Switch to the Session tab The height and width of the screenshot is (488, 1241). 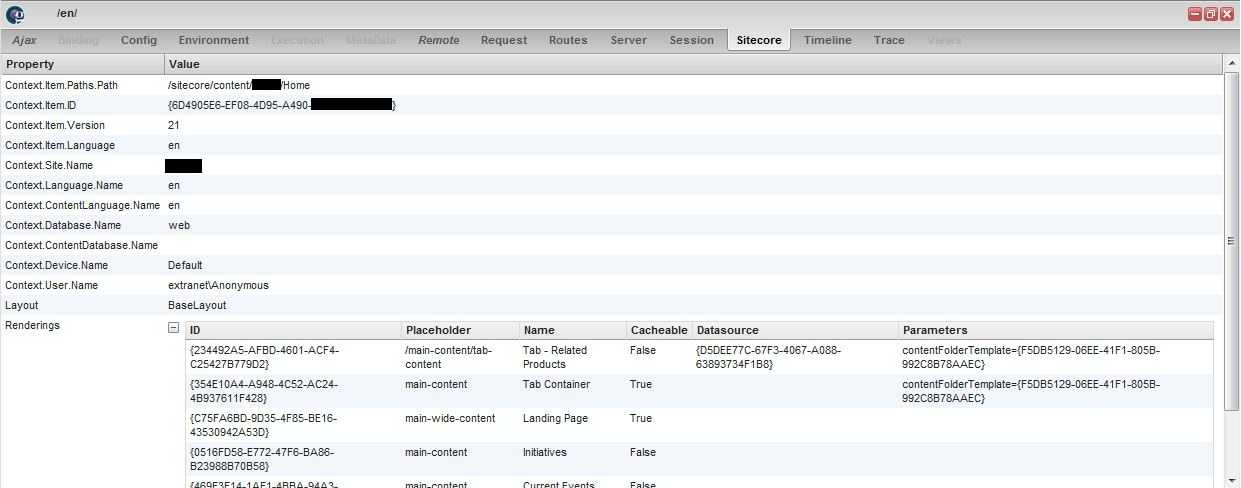[692, 40]
